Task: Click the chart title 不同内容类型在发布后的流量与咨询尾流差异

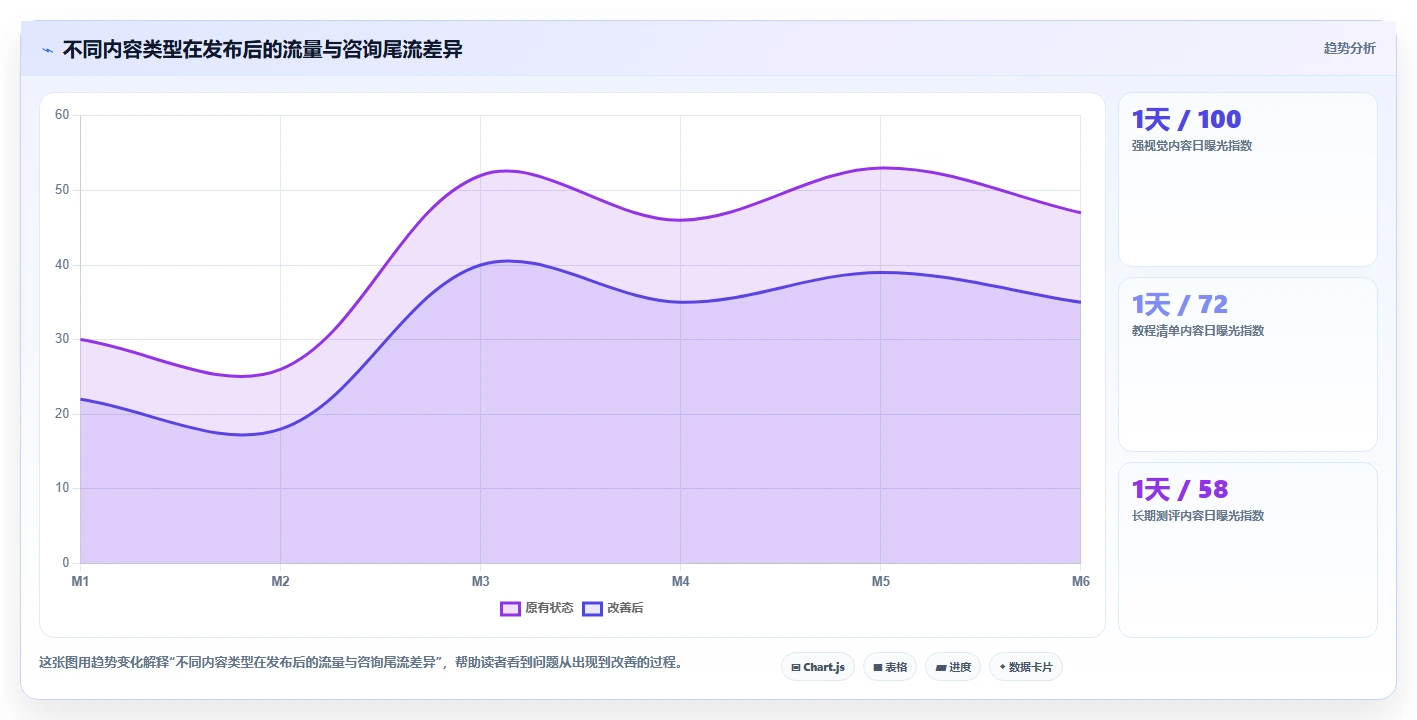Action: pos(263,49)
